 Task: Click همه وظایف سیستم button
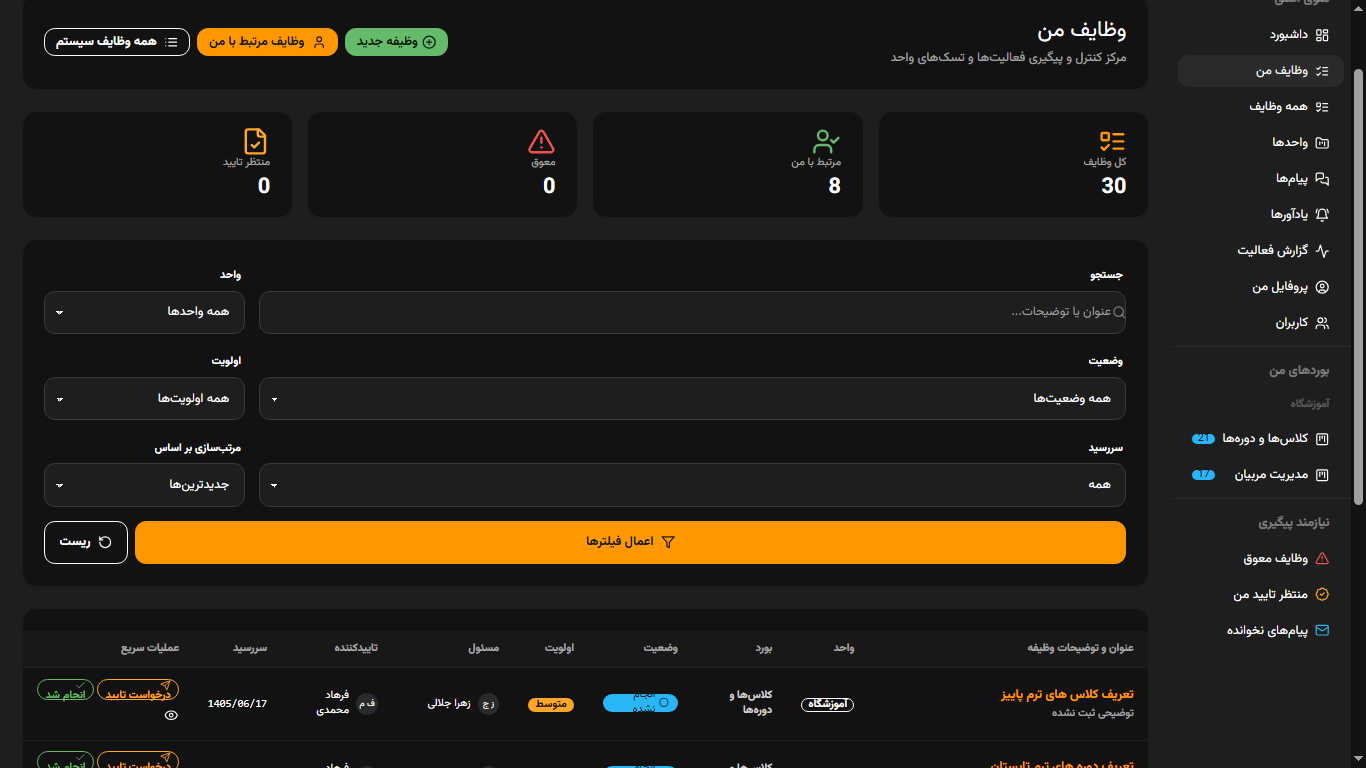(x=117, y=42)
